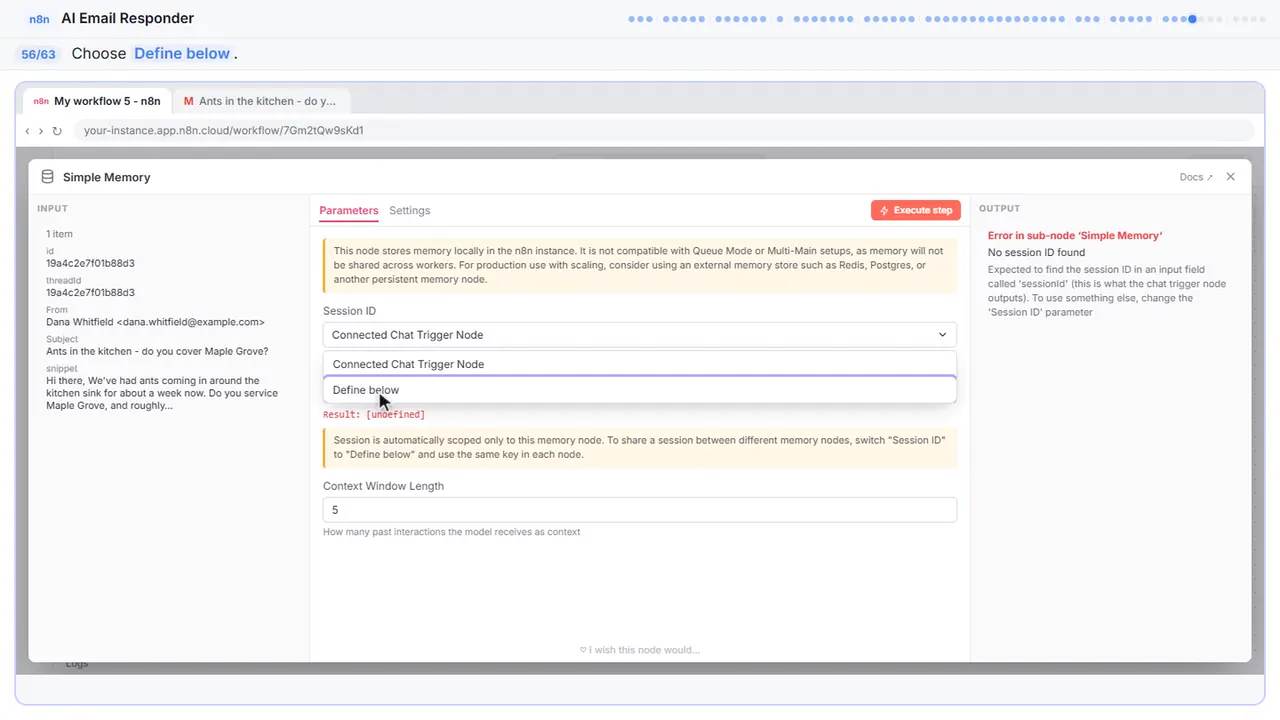Click the I wish this node would link
Image resolution: width=1280 pixels, height=720 pixels.
pyautogui.click(x=640, y=650)
